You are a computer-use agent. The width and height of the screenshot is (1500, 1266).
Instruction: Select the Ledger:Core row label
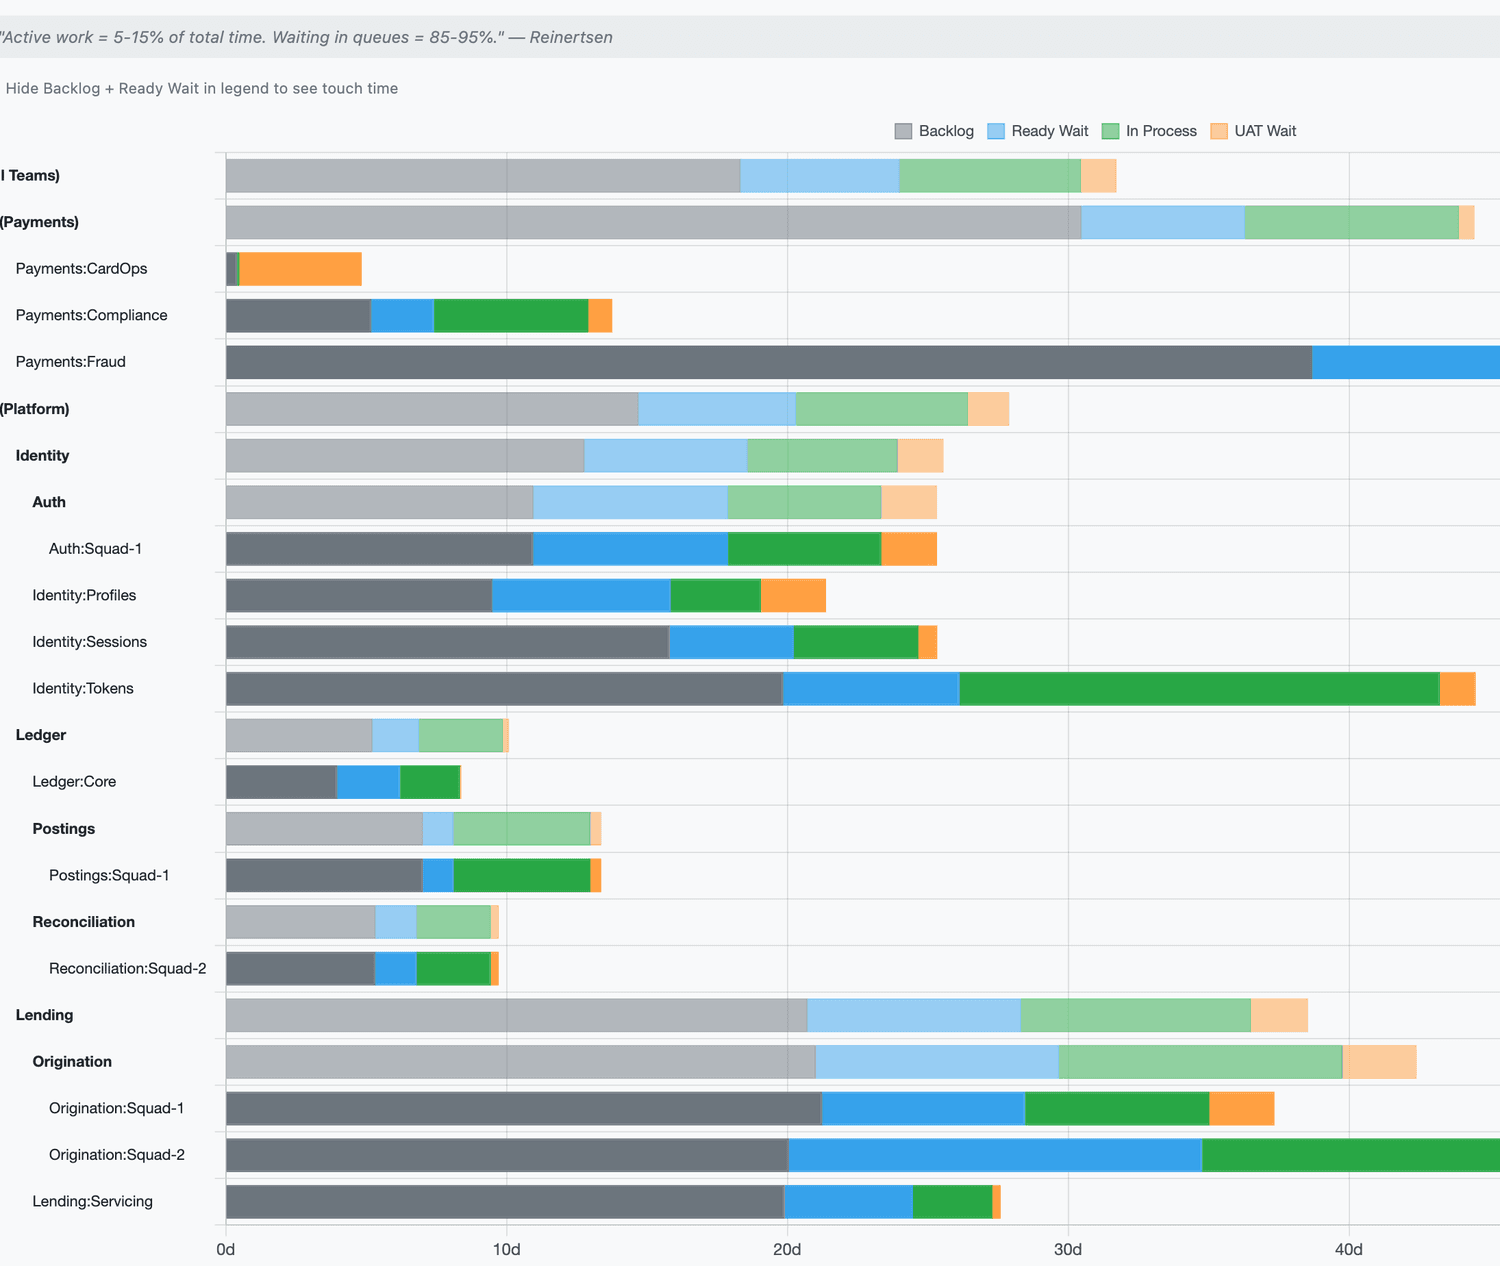click(x=74, y=782)
